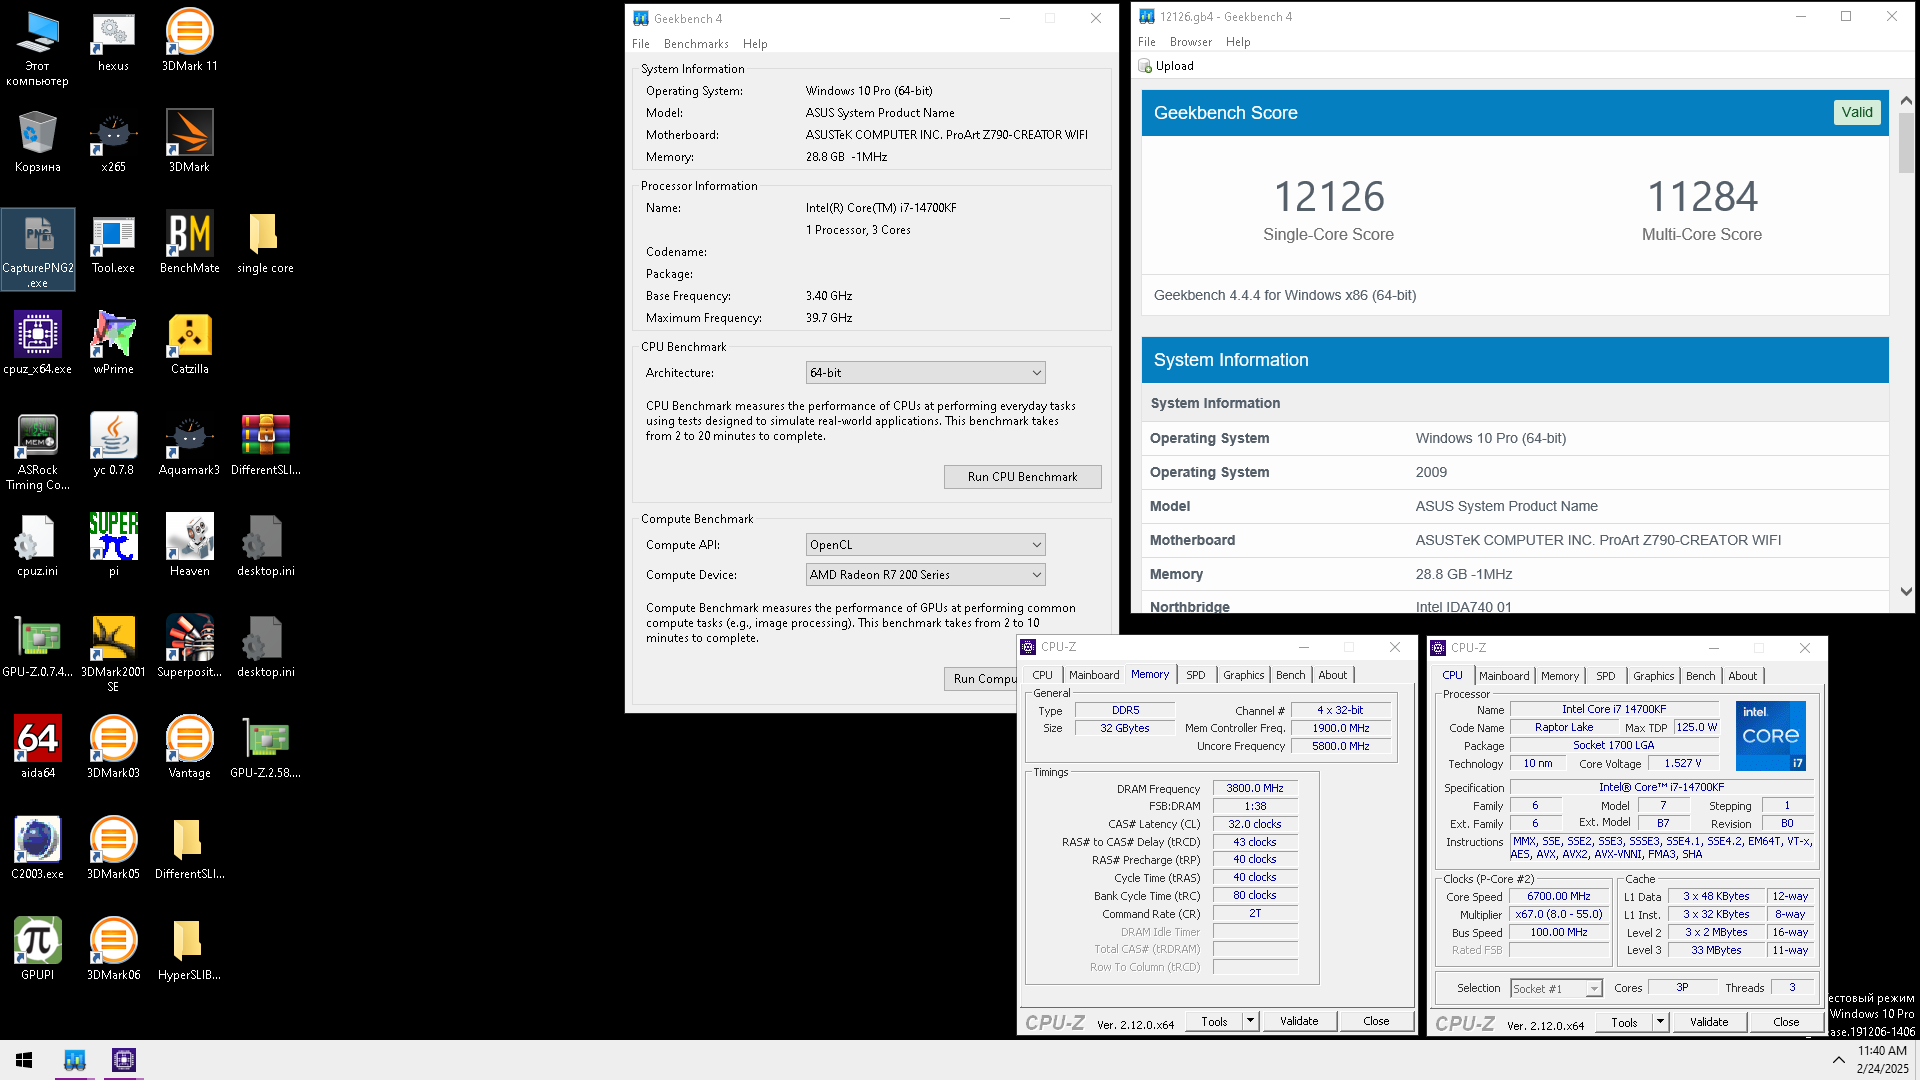Click scrollbar up arrow in Geekbench results

(x=1906, y=100)
